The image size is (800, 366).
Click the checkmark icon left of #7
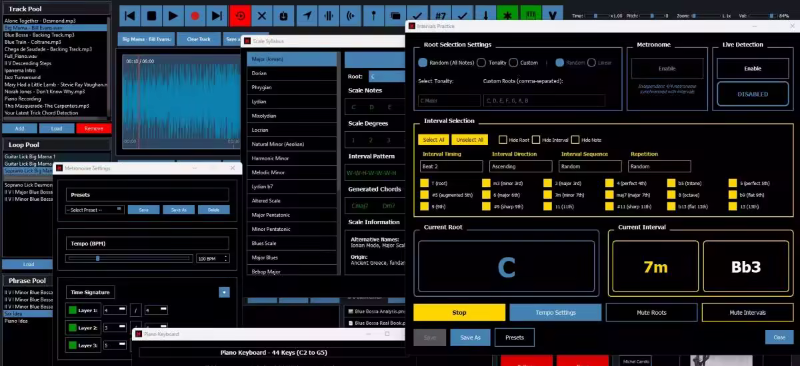click(418, 14)
